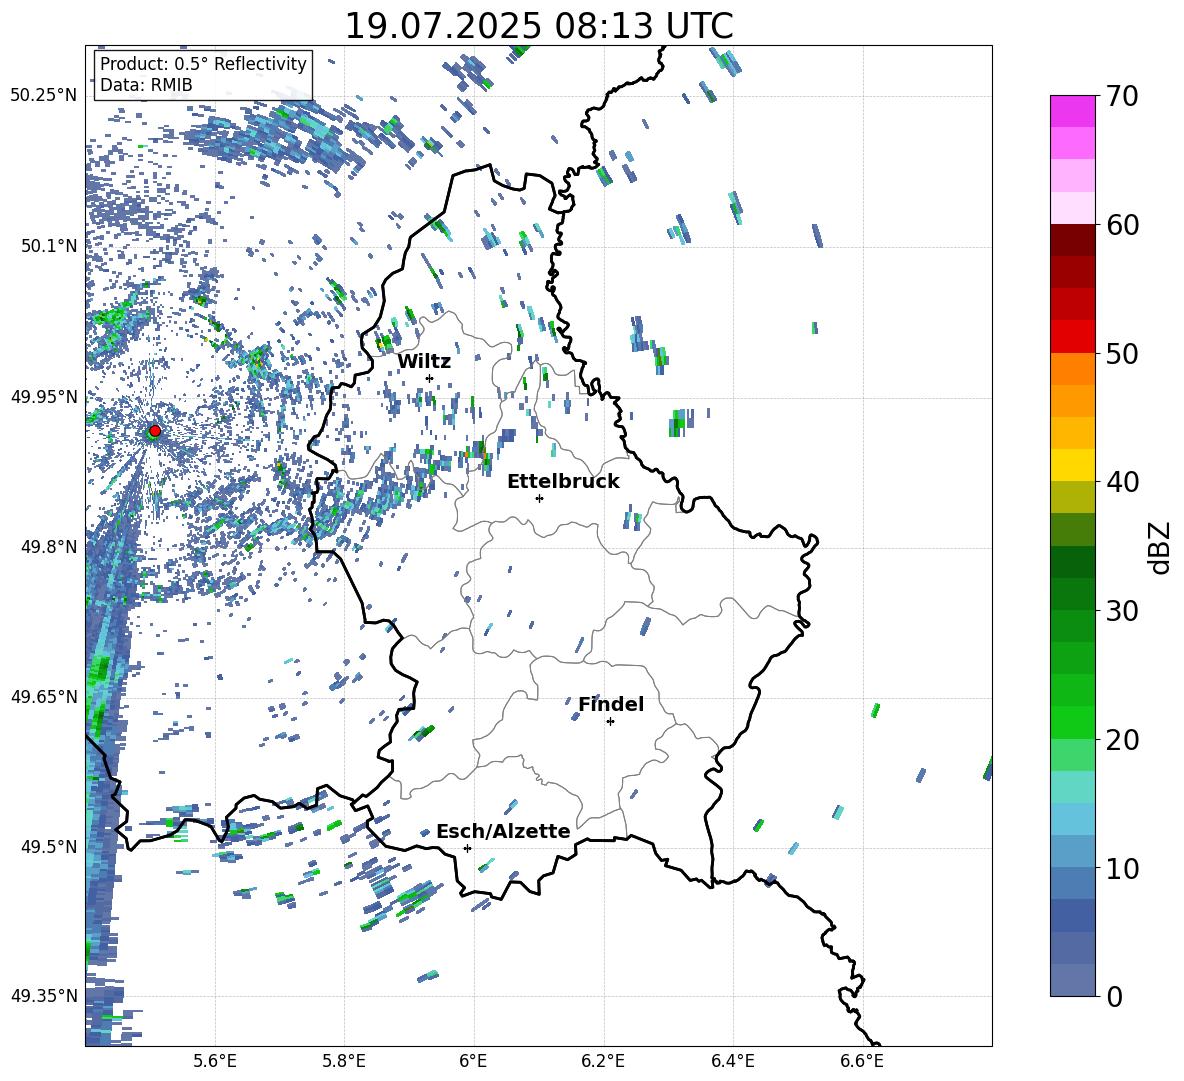The height and width of the screenshot is (1081, 1184).
Task: Click the Esch/Alzette city label
Action: click(x=503, y=831)
